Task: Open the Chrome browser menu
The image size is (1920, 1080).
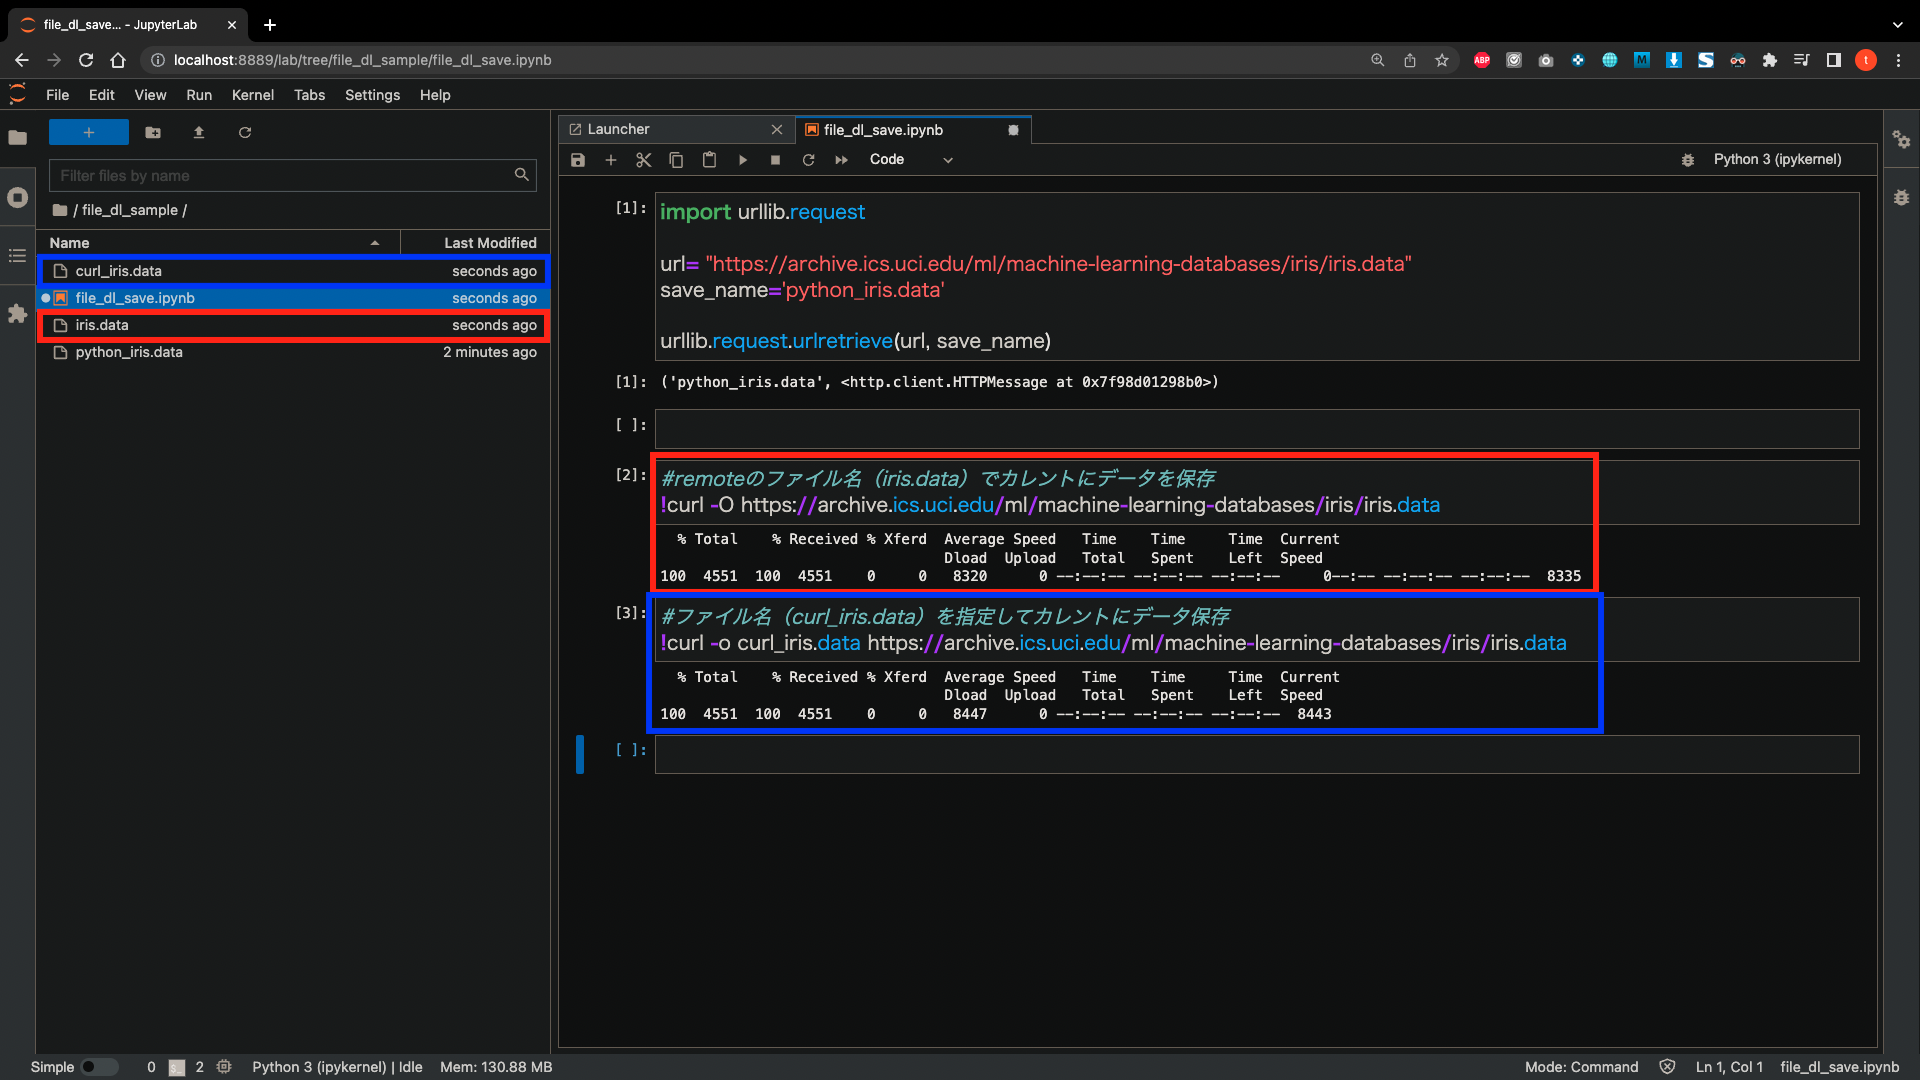Action: 1900,60
